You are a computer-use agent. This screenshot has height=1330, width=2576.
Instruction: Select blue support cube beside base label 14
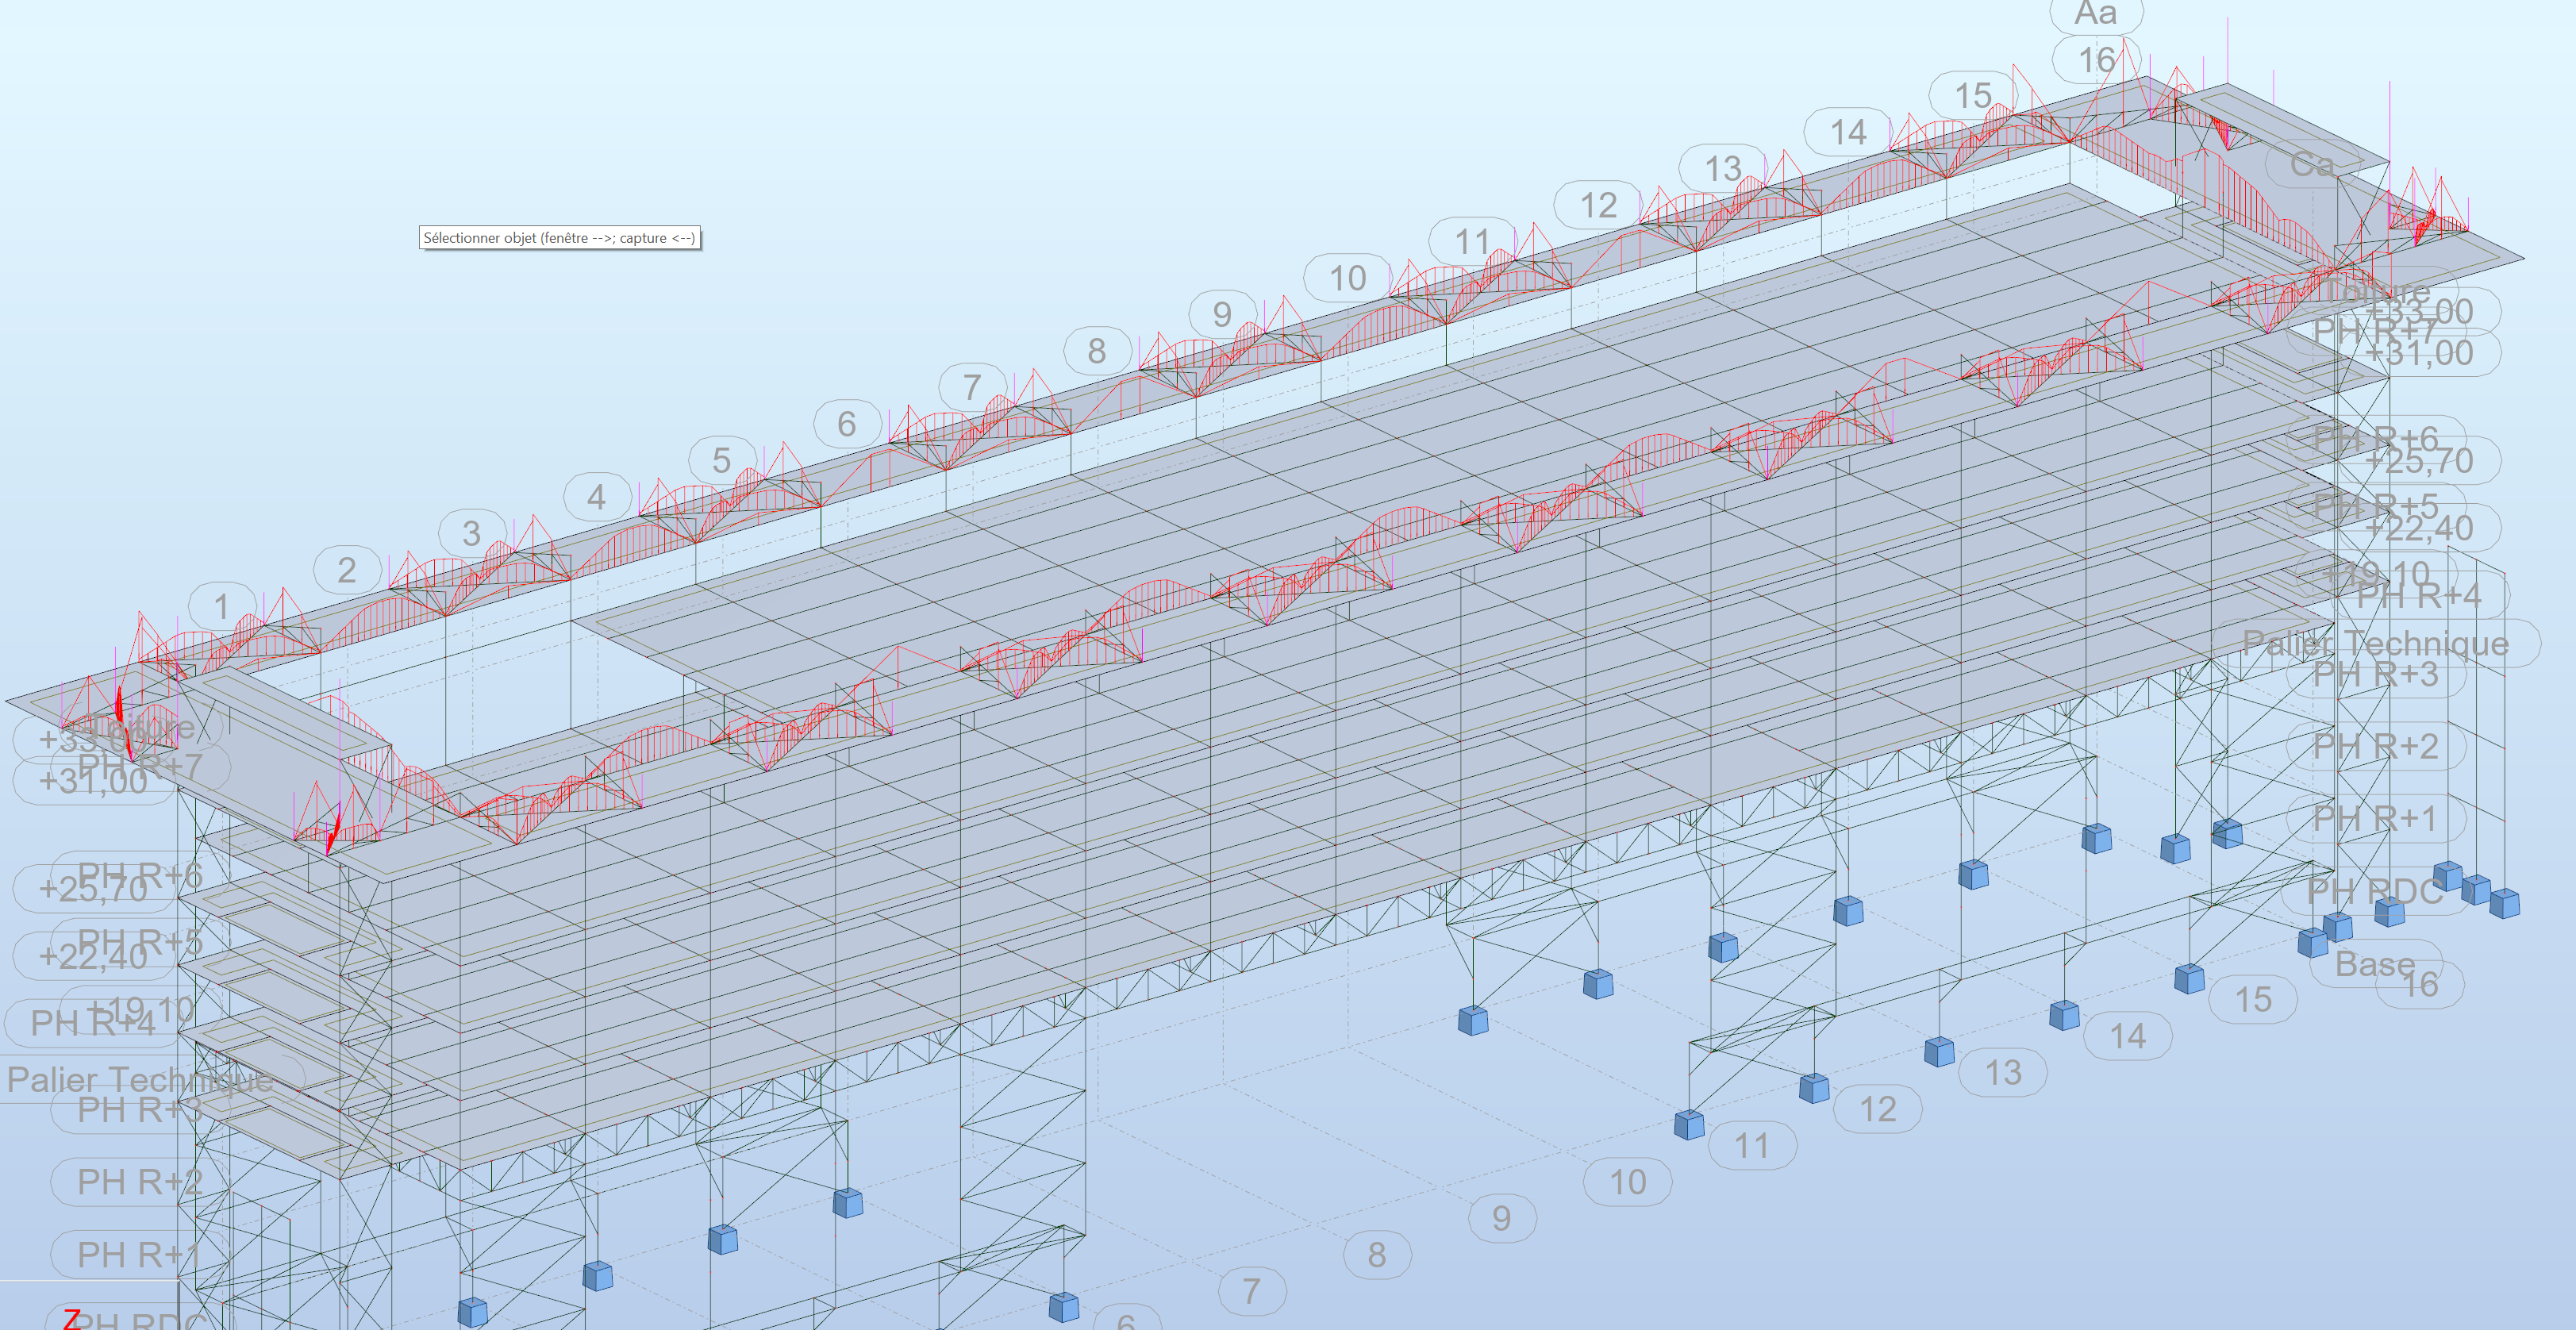pos(2064,1015)
